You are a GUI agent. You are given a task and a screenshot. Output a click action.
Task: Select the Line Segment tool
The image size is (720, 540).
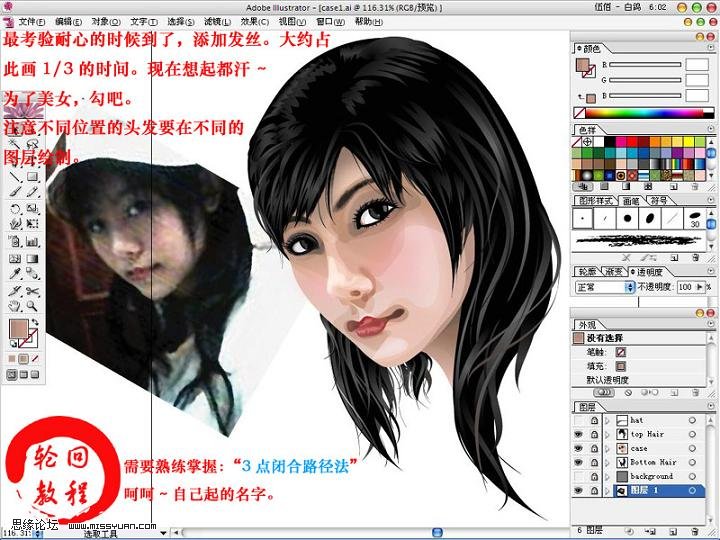[15, 176]
